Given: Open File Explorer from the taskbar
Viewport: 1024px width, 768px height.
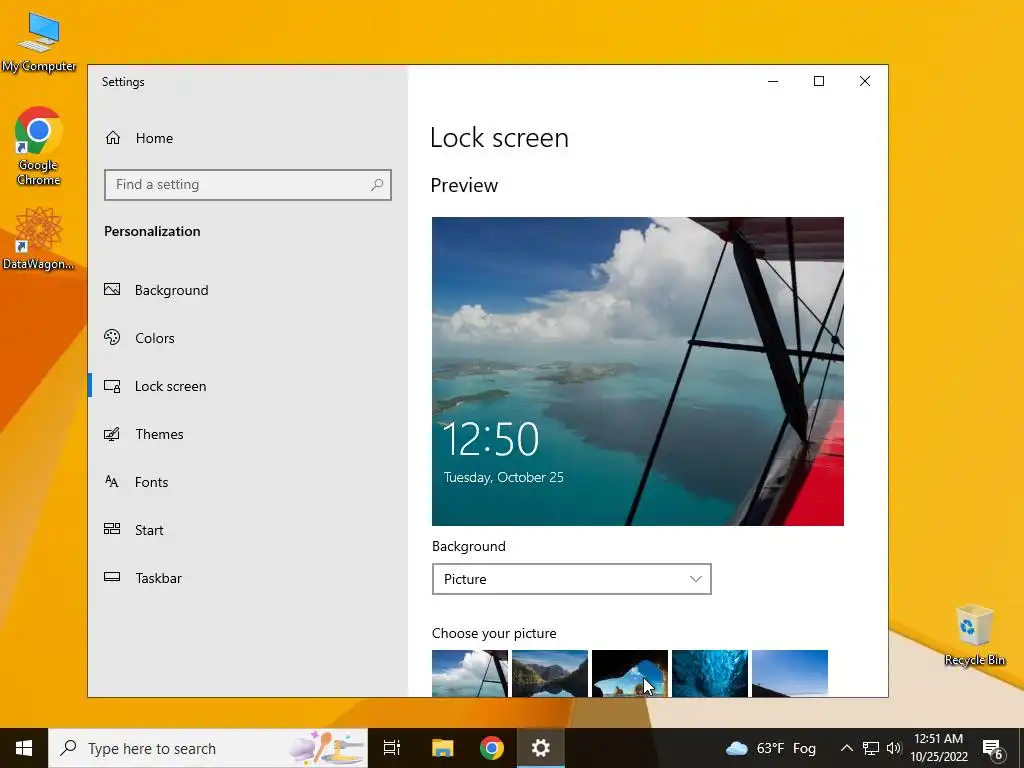Looking at the screenshot, I should (442, 748).
